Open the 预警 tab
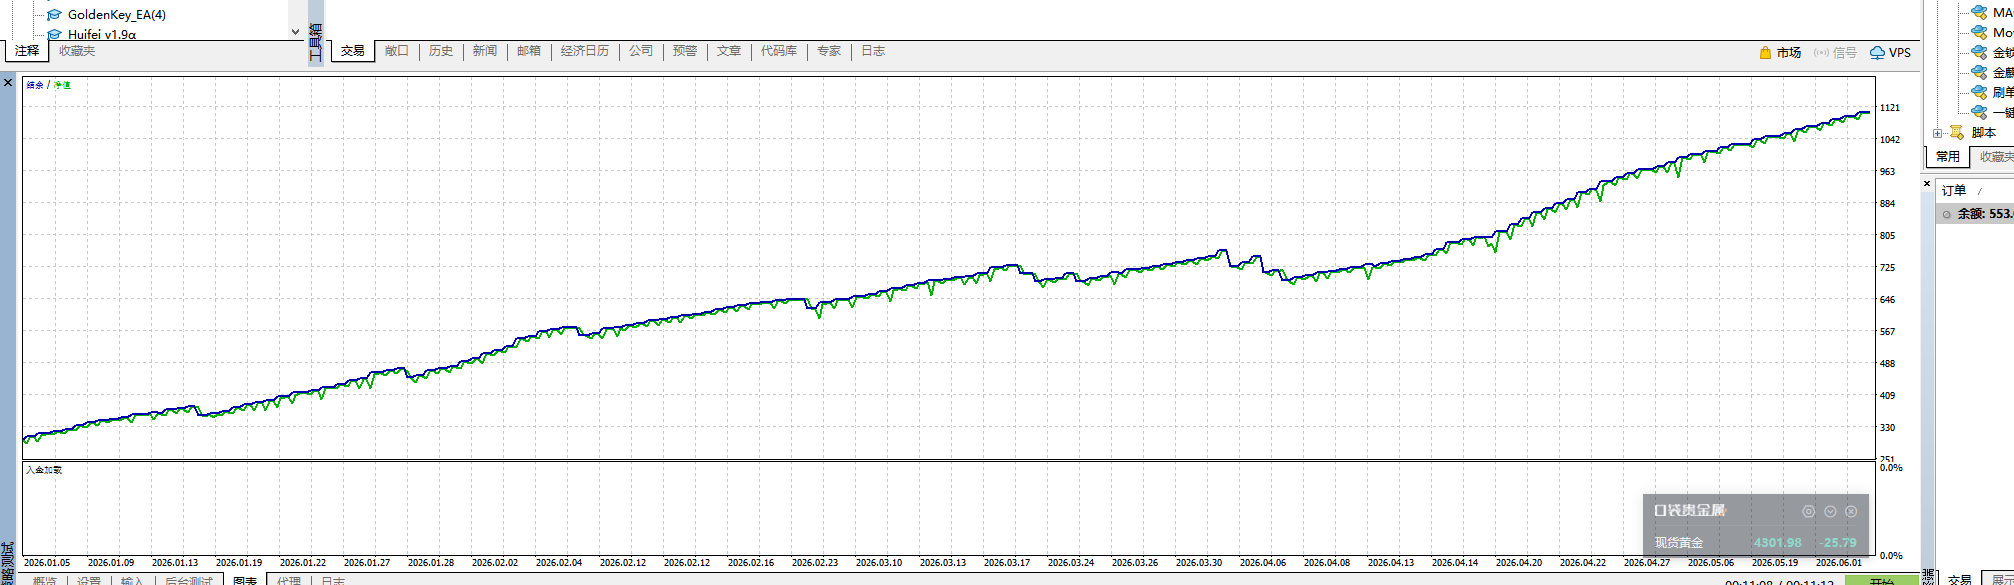This screenshot has width=2014, height=585. (685, 51)
